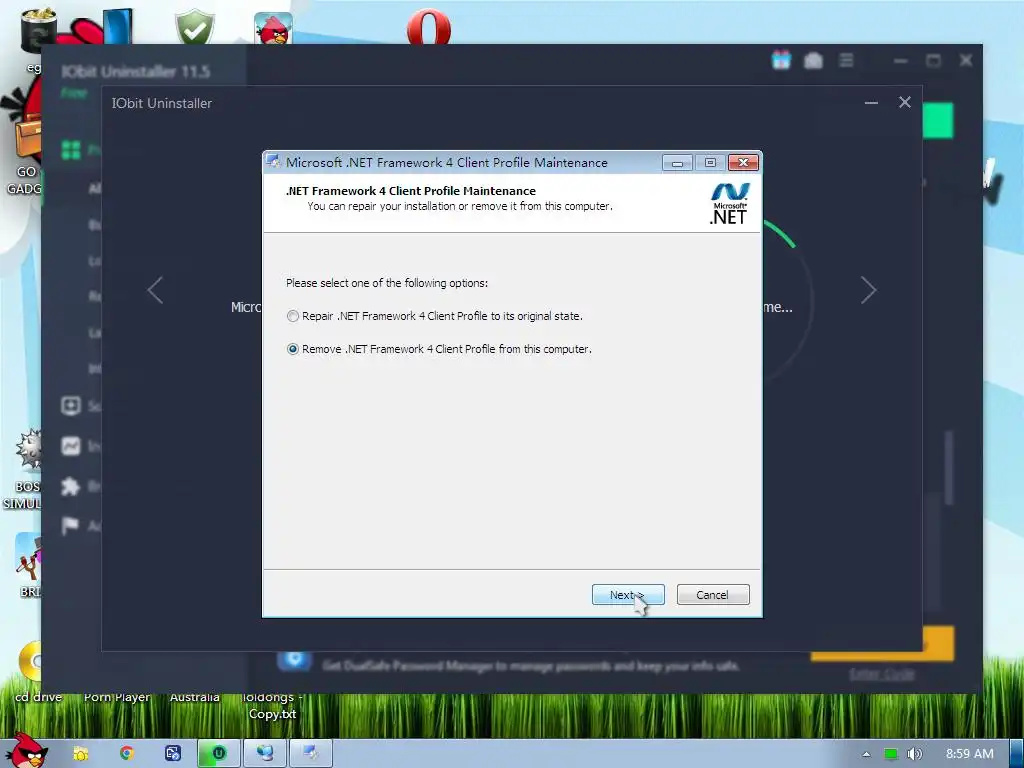Go to next item with right chevron arrow

[868, 290]
